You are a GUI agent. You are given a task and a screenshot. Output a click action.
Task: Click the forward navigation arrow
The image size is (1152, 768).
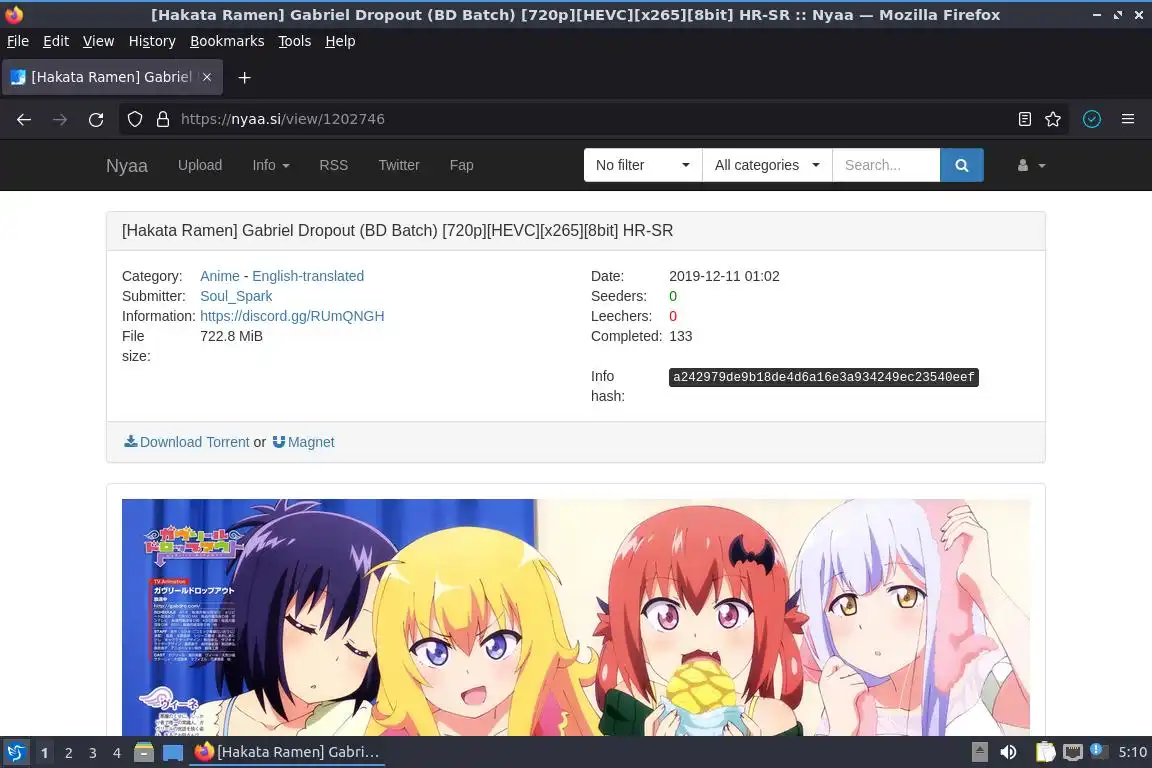coord(60,119)
